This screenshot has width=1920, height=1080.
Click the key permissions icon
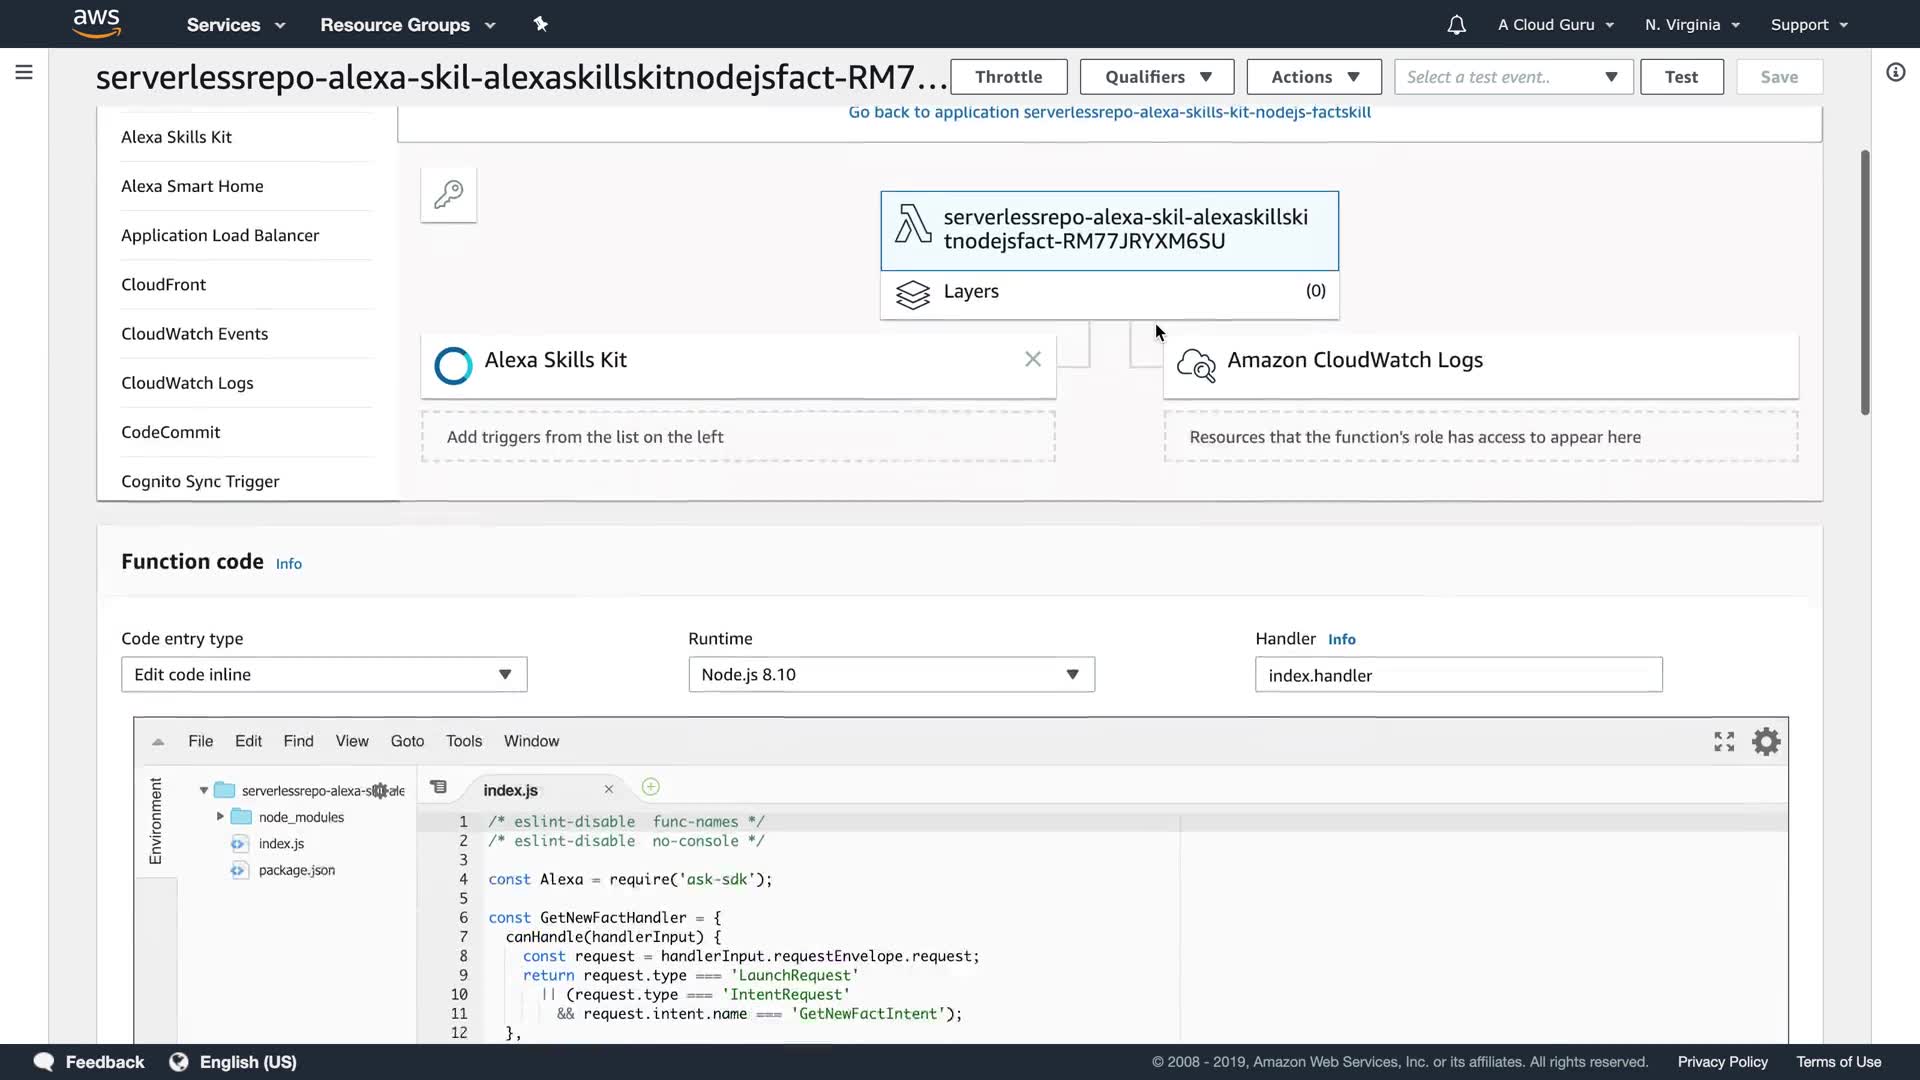[x=448, y=194]
